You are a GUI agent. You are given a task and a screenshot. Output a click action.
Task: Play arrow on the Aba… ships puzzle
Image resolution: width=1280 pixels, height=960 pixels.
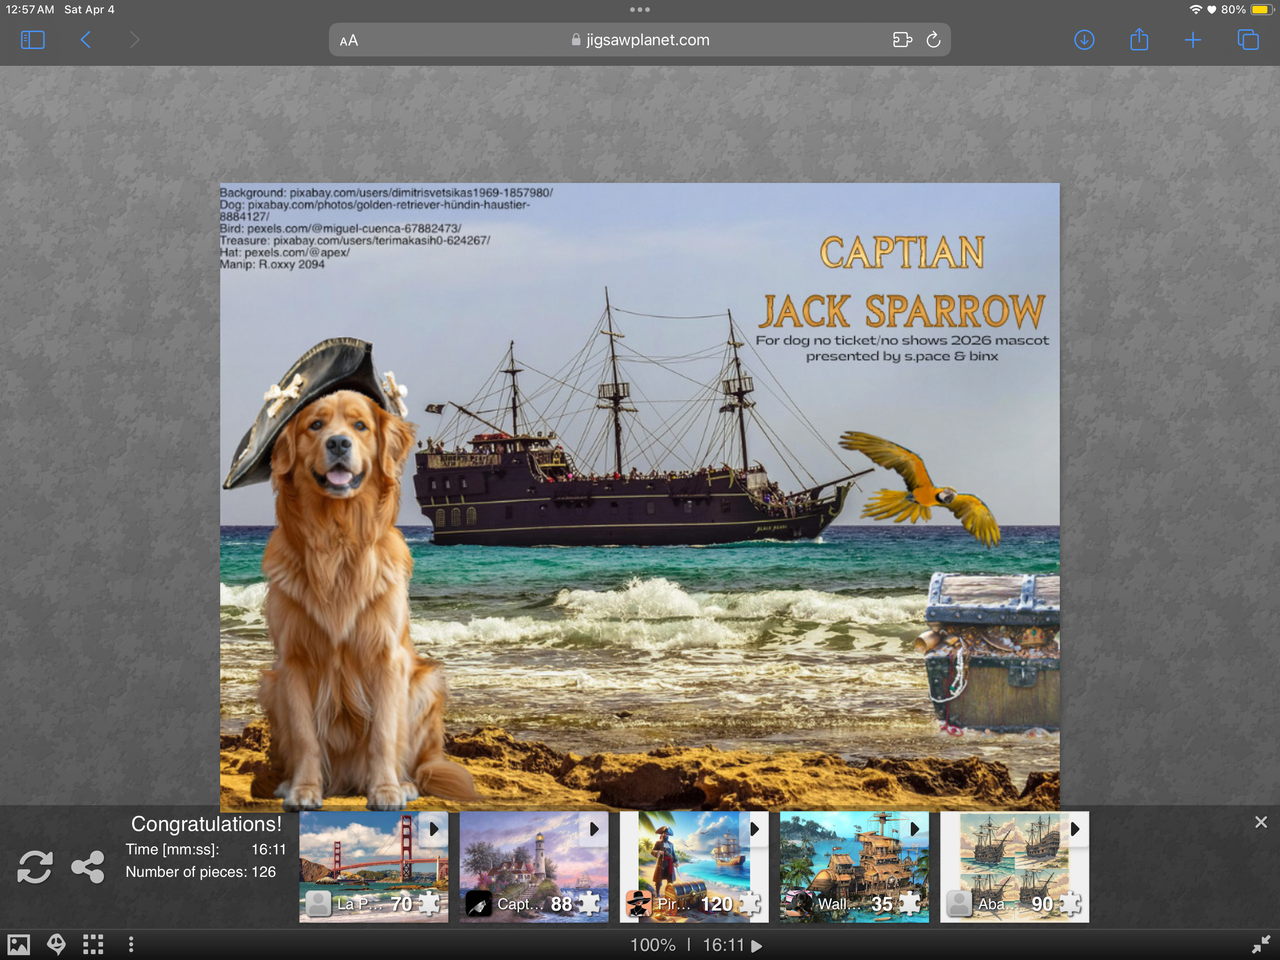(1074, 829)
